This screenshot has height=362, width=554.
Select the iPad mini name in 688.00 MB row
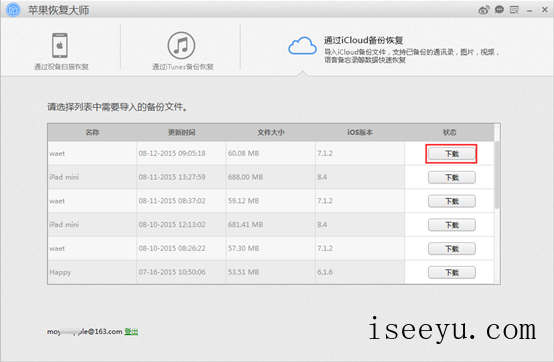[x=64, y=177]
